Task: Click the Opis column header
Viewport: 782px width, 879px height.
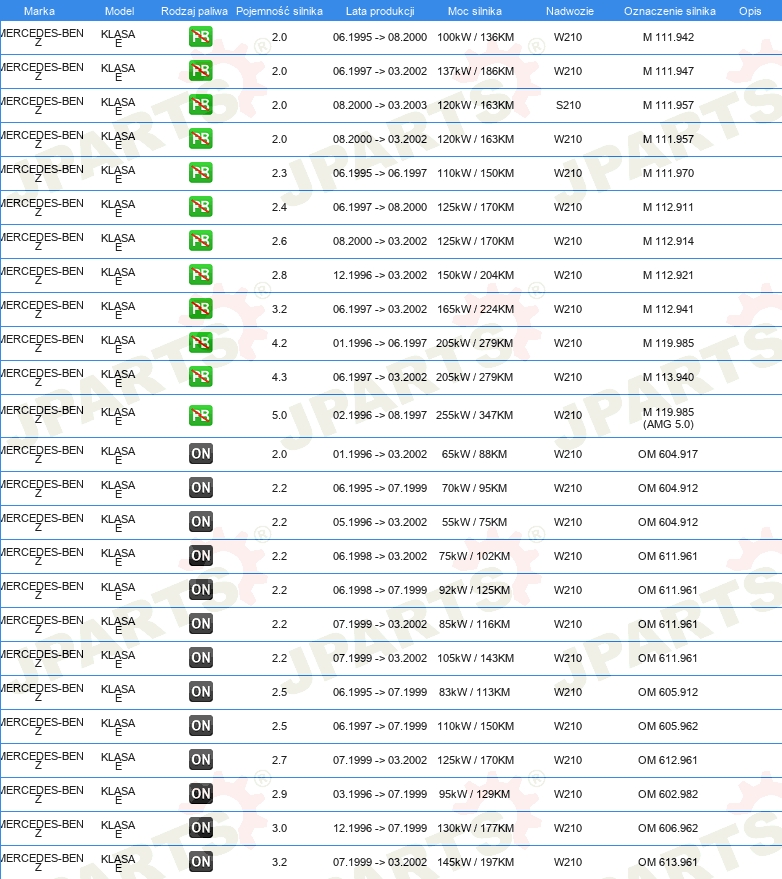Action: click(750, 11)
